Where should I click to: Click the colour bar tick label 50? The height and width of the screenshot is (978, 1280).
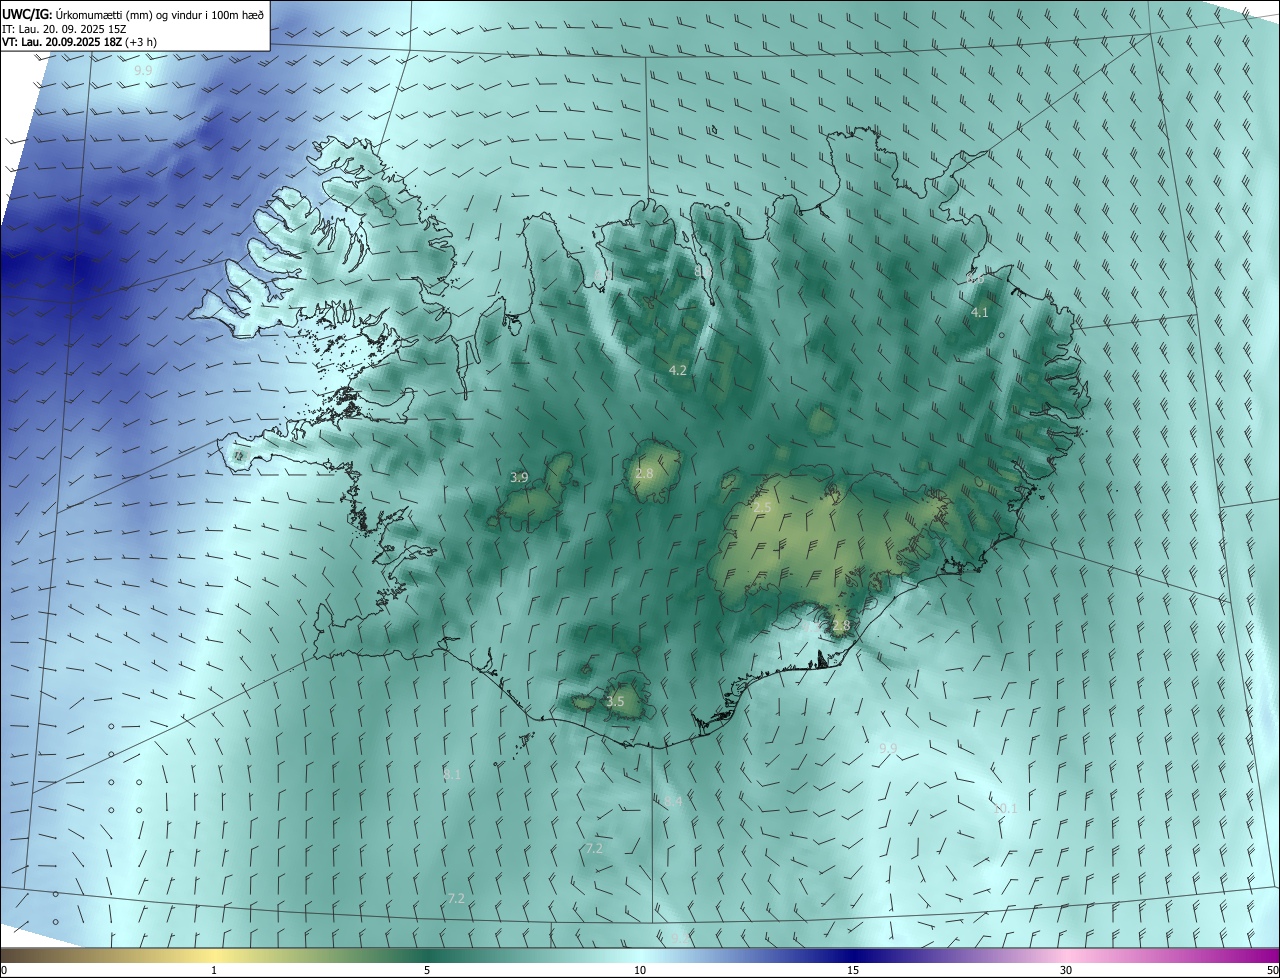coord(1272,971)
